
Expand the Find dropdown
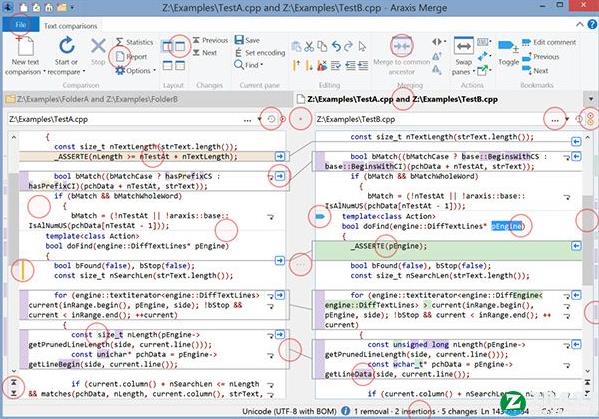pyautogui.click(x=261, y=65)
